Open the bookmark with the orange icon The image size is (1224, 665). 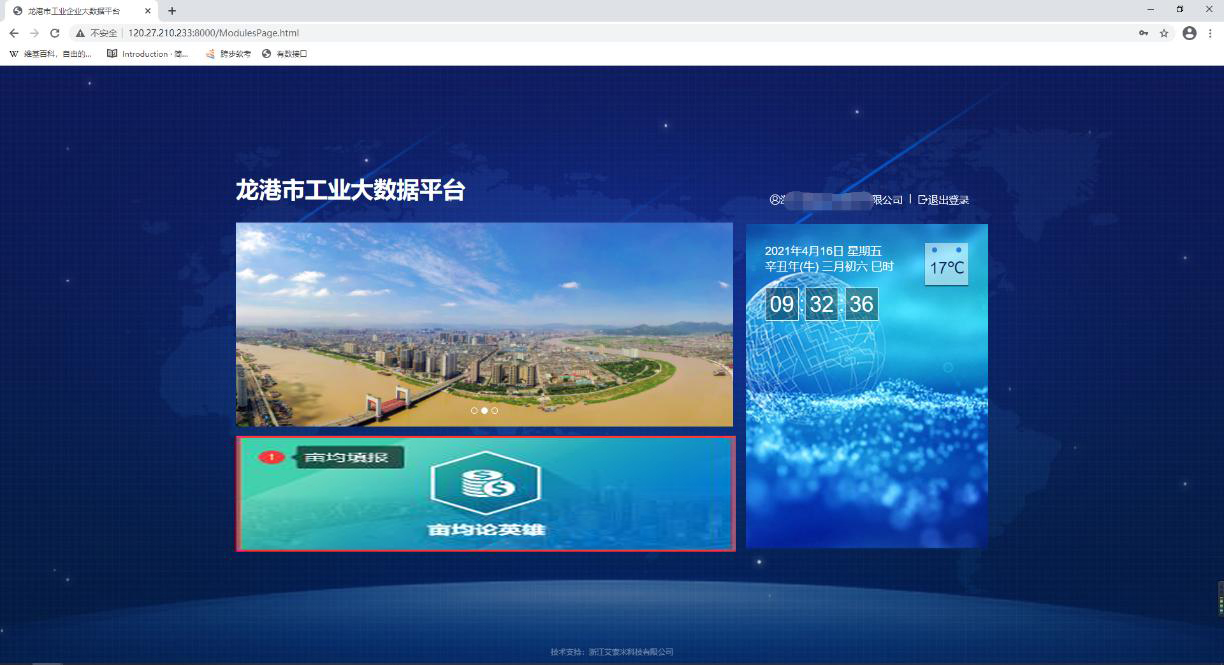pyautogui.click(x=228, y=54)
